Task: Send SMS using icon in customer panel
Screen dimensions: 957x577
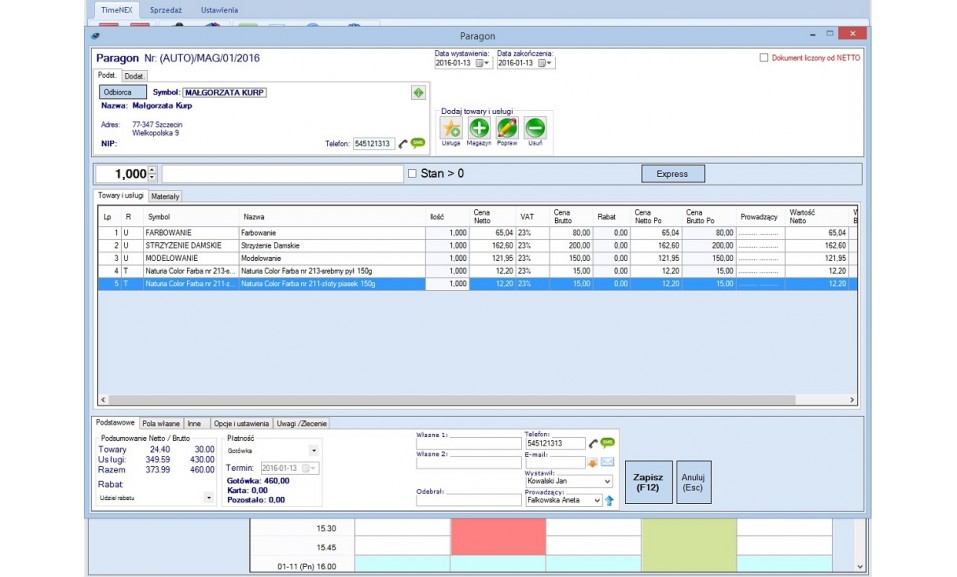Action: [418, 144]
